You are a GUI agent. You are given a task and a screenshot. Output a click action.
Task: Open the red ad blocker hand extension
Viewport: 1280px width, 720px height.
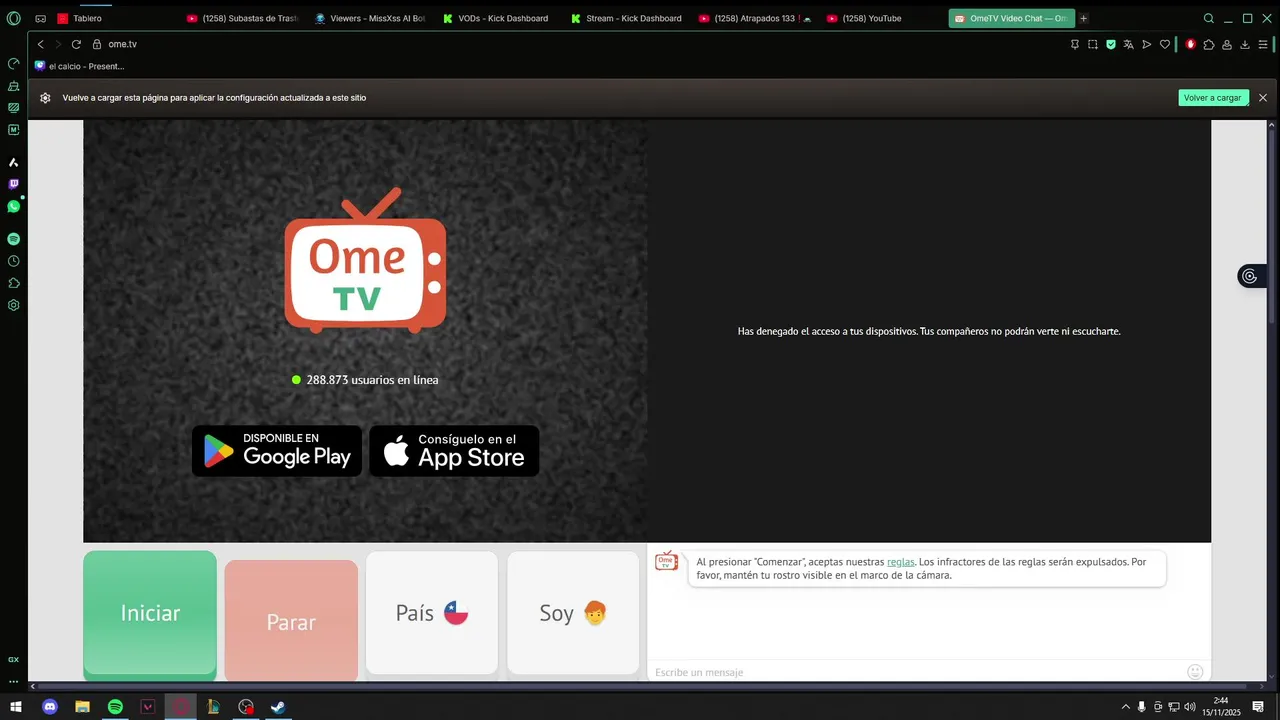(1191, 44)
